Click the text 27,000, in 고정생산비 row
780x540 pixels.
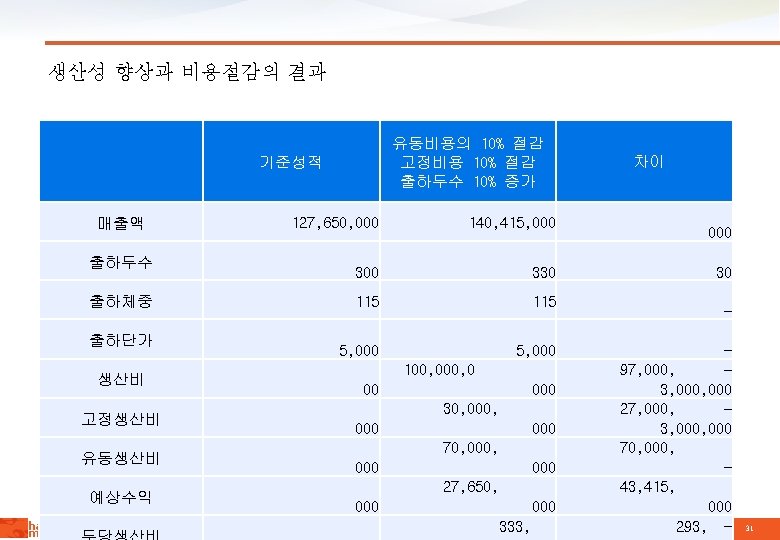pos(647,409)
